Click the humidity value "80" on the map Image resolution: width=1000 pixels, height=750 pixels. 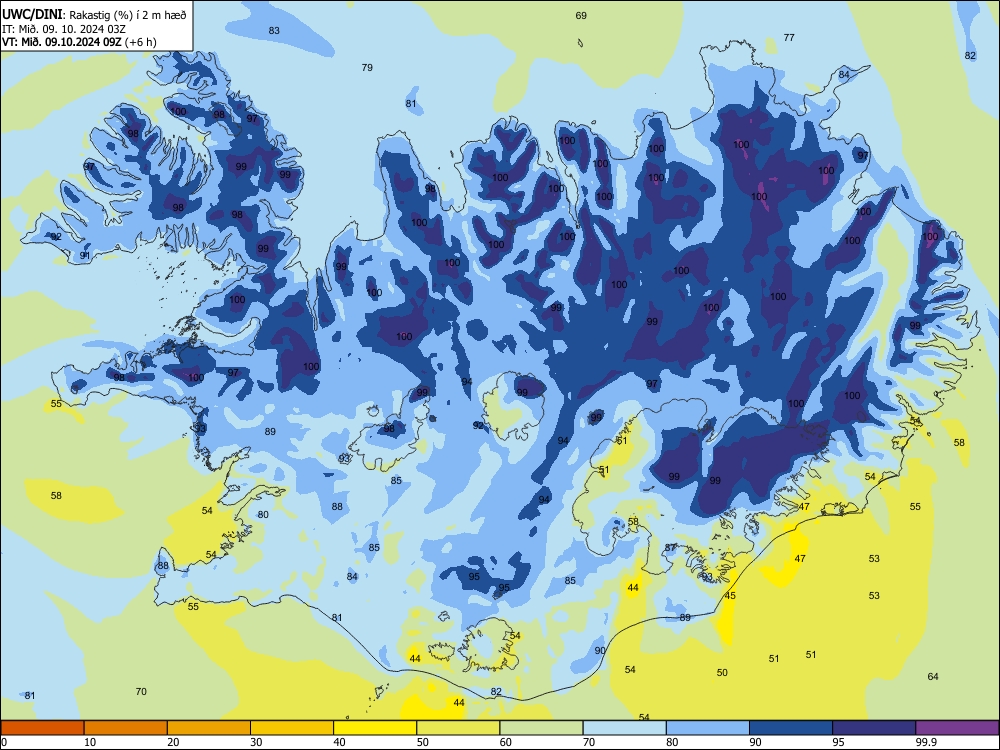(x=263, y=515)
